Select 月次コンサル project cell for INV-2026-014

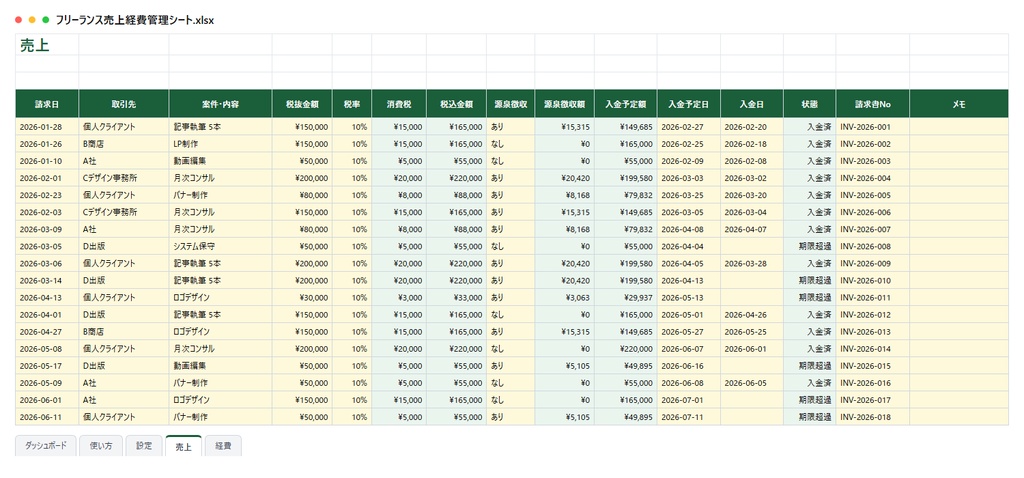click(220, 348)
